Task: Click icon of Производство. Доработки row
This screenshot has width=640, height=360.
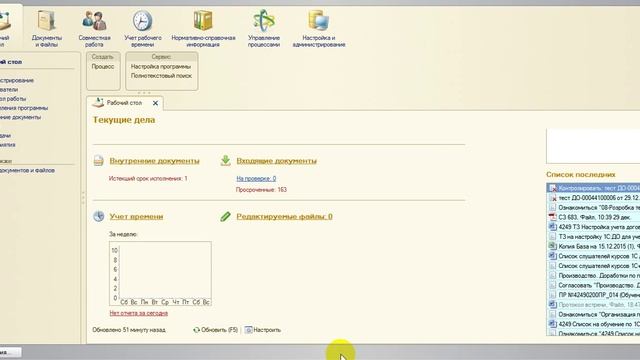Action: (552, 276)
